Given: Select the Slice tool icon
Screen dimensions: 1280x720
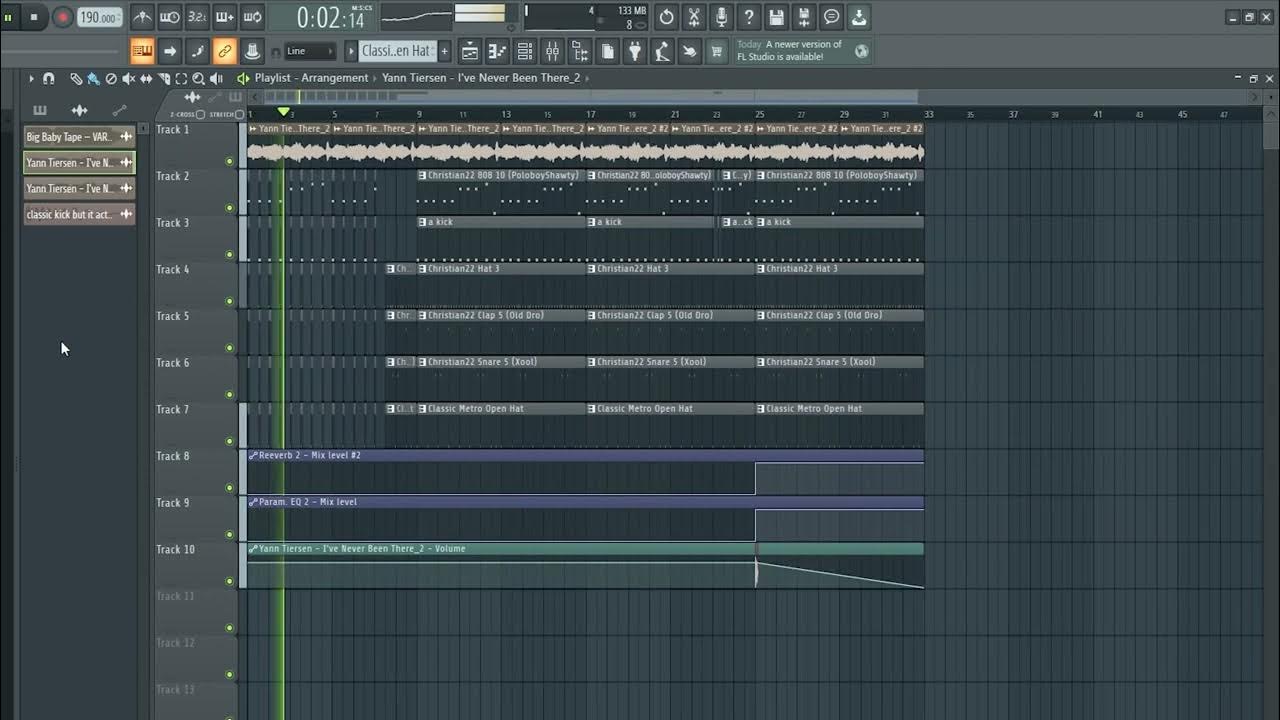Looking at the screenshot, I should click(164, 78).
